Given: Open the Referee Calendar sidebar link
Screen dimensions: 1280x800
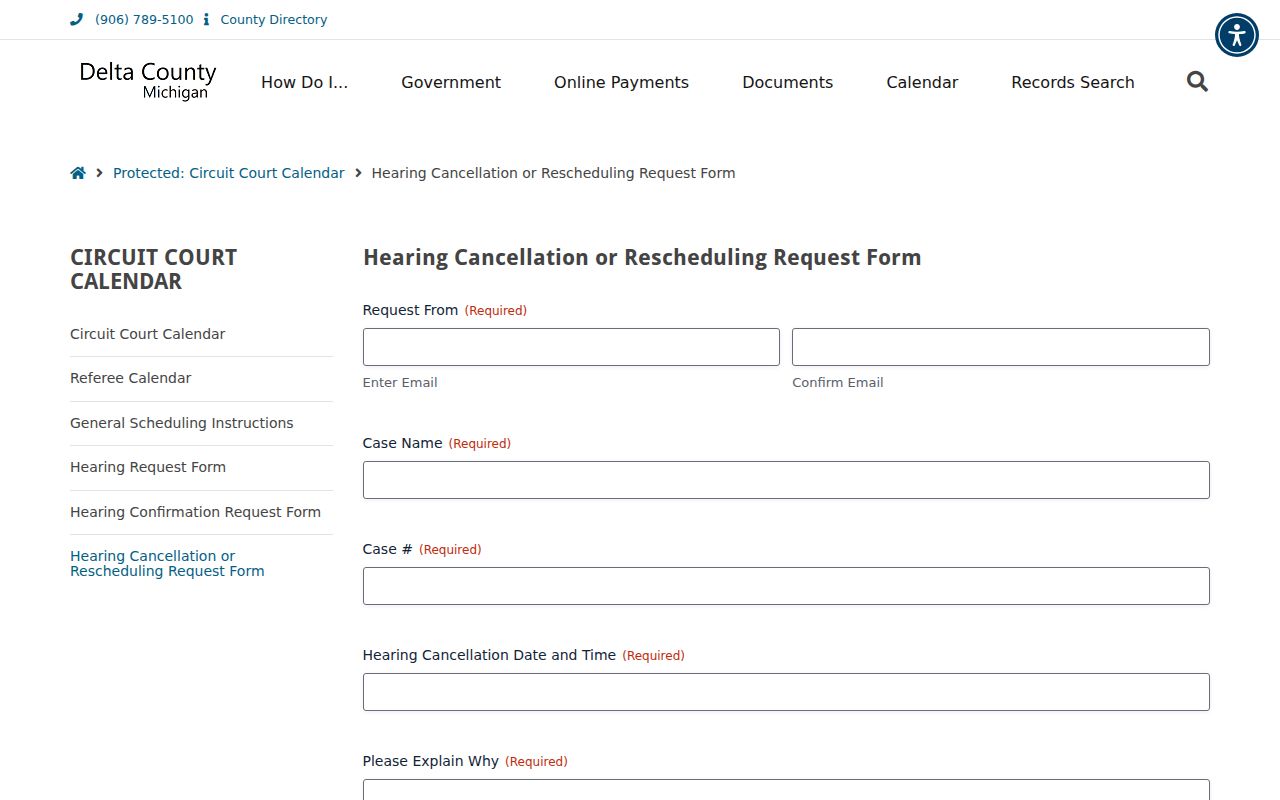Looking at the screenshot, I should pos(130,378).
